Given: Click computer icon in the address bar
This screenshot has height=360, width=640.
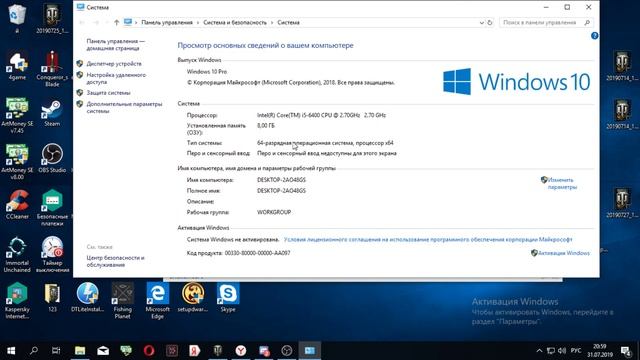Looking at the screenshot, I should (128, 22).
